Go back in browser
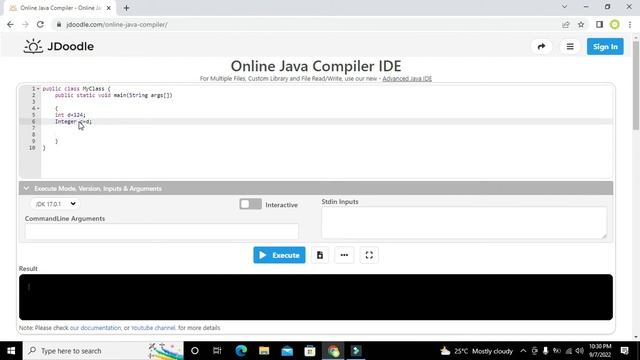Image resolution: width=640 pixels, height=360 pixels. [10, 24]
